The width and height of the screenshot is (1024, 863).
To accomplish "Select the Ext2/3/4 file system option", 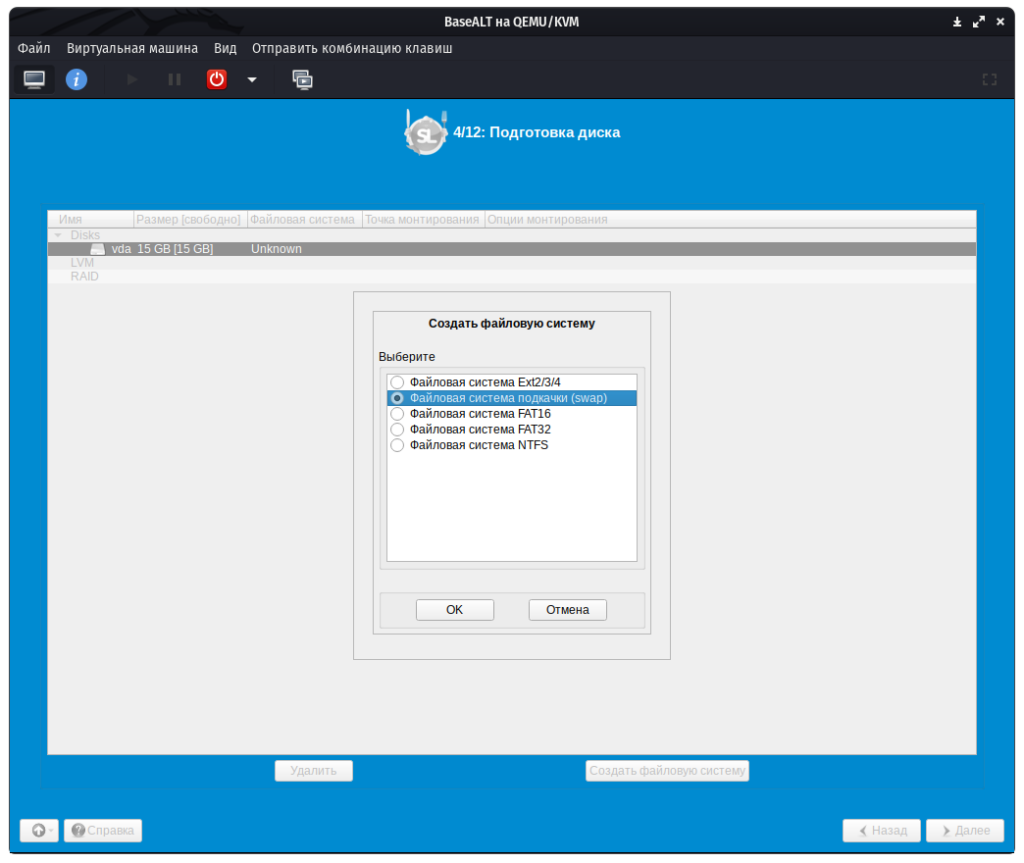I will [x=398, y=382].
